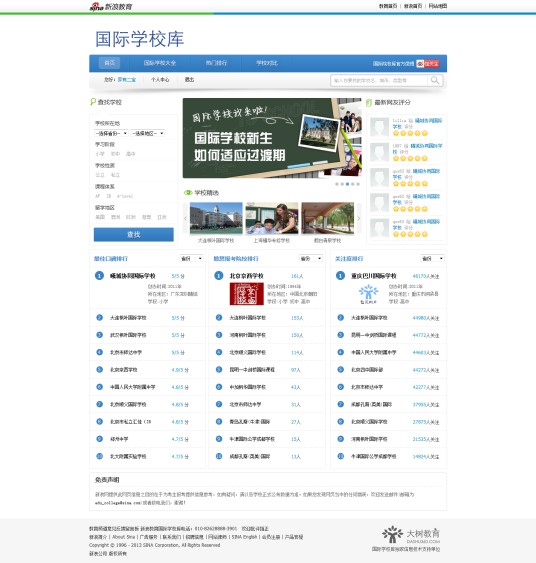The width and height of the screenshot is (536, 563).
Task: Click the 大树教育 logo in footer
Action: click(x=411, y=535)
